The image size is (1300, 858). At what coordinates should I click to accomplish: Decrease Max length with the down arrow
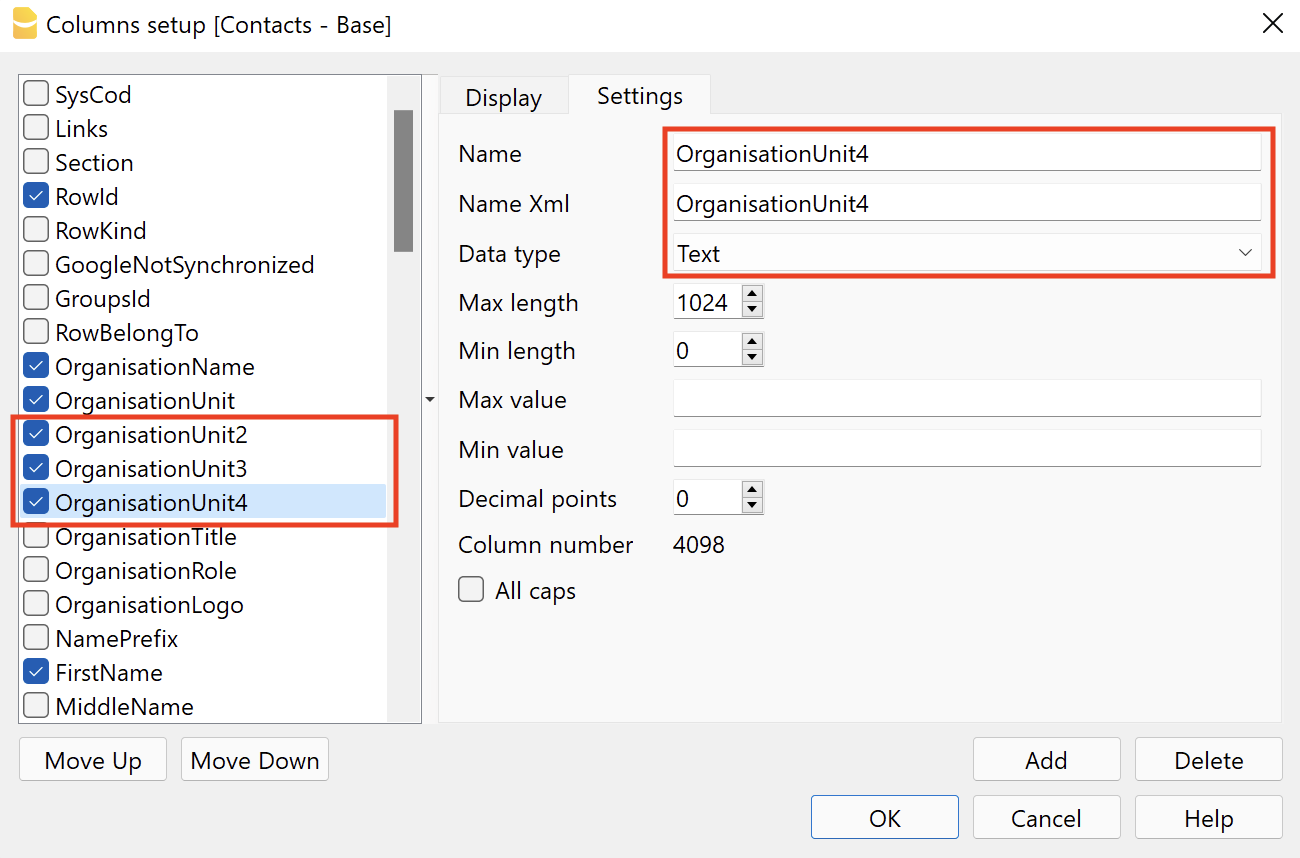tap(752, 310)
